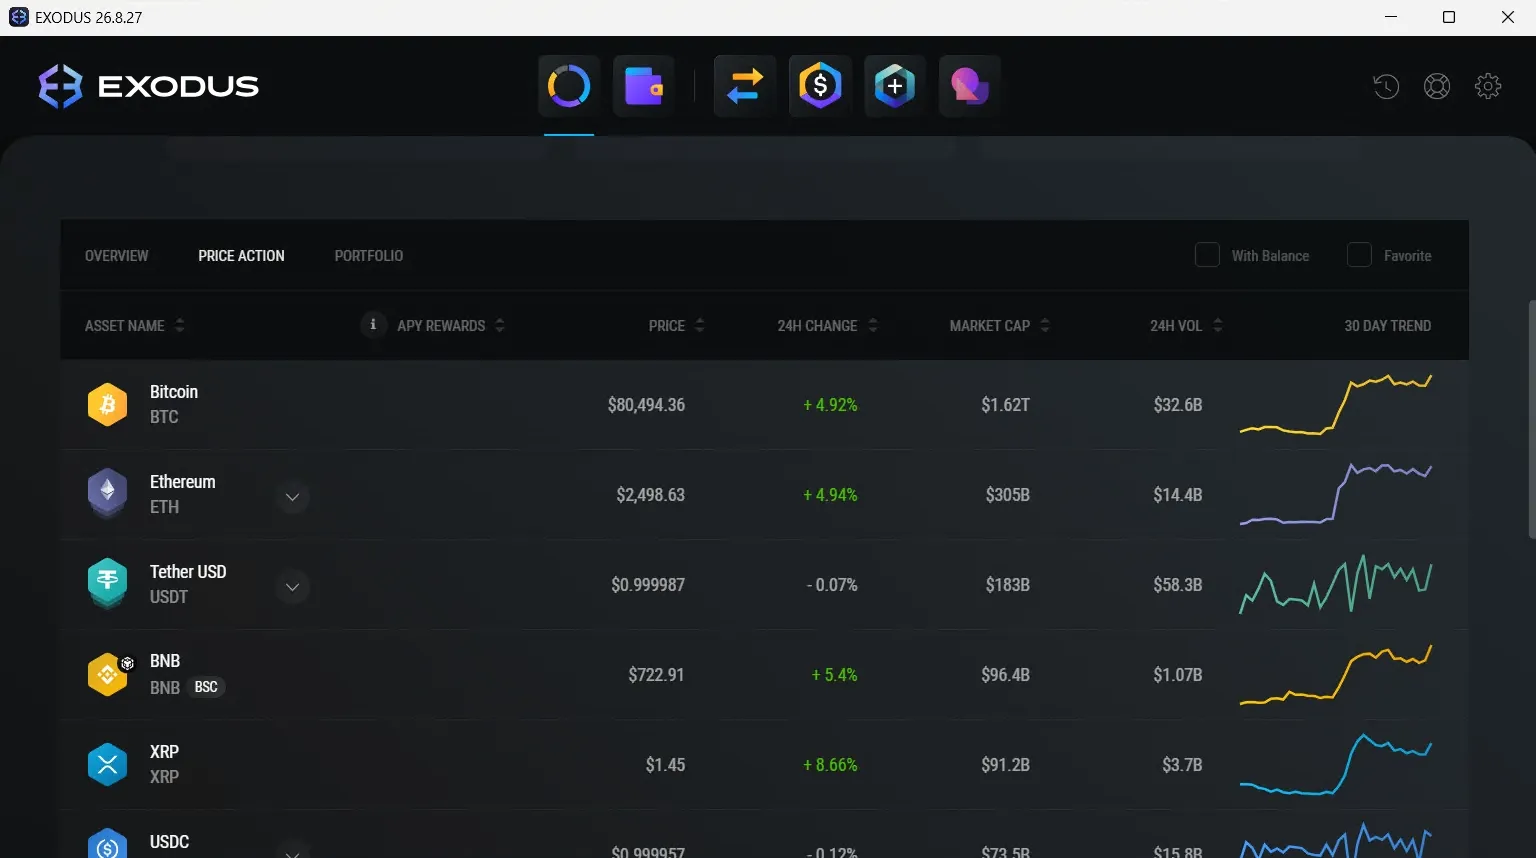Click BNB 24H volume $1.07B
The width and height of the screenshot is (1536, 858).
coord(1177,675)
